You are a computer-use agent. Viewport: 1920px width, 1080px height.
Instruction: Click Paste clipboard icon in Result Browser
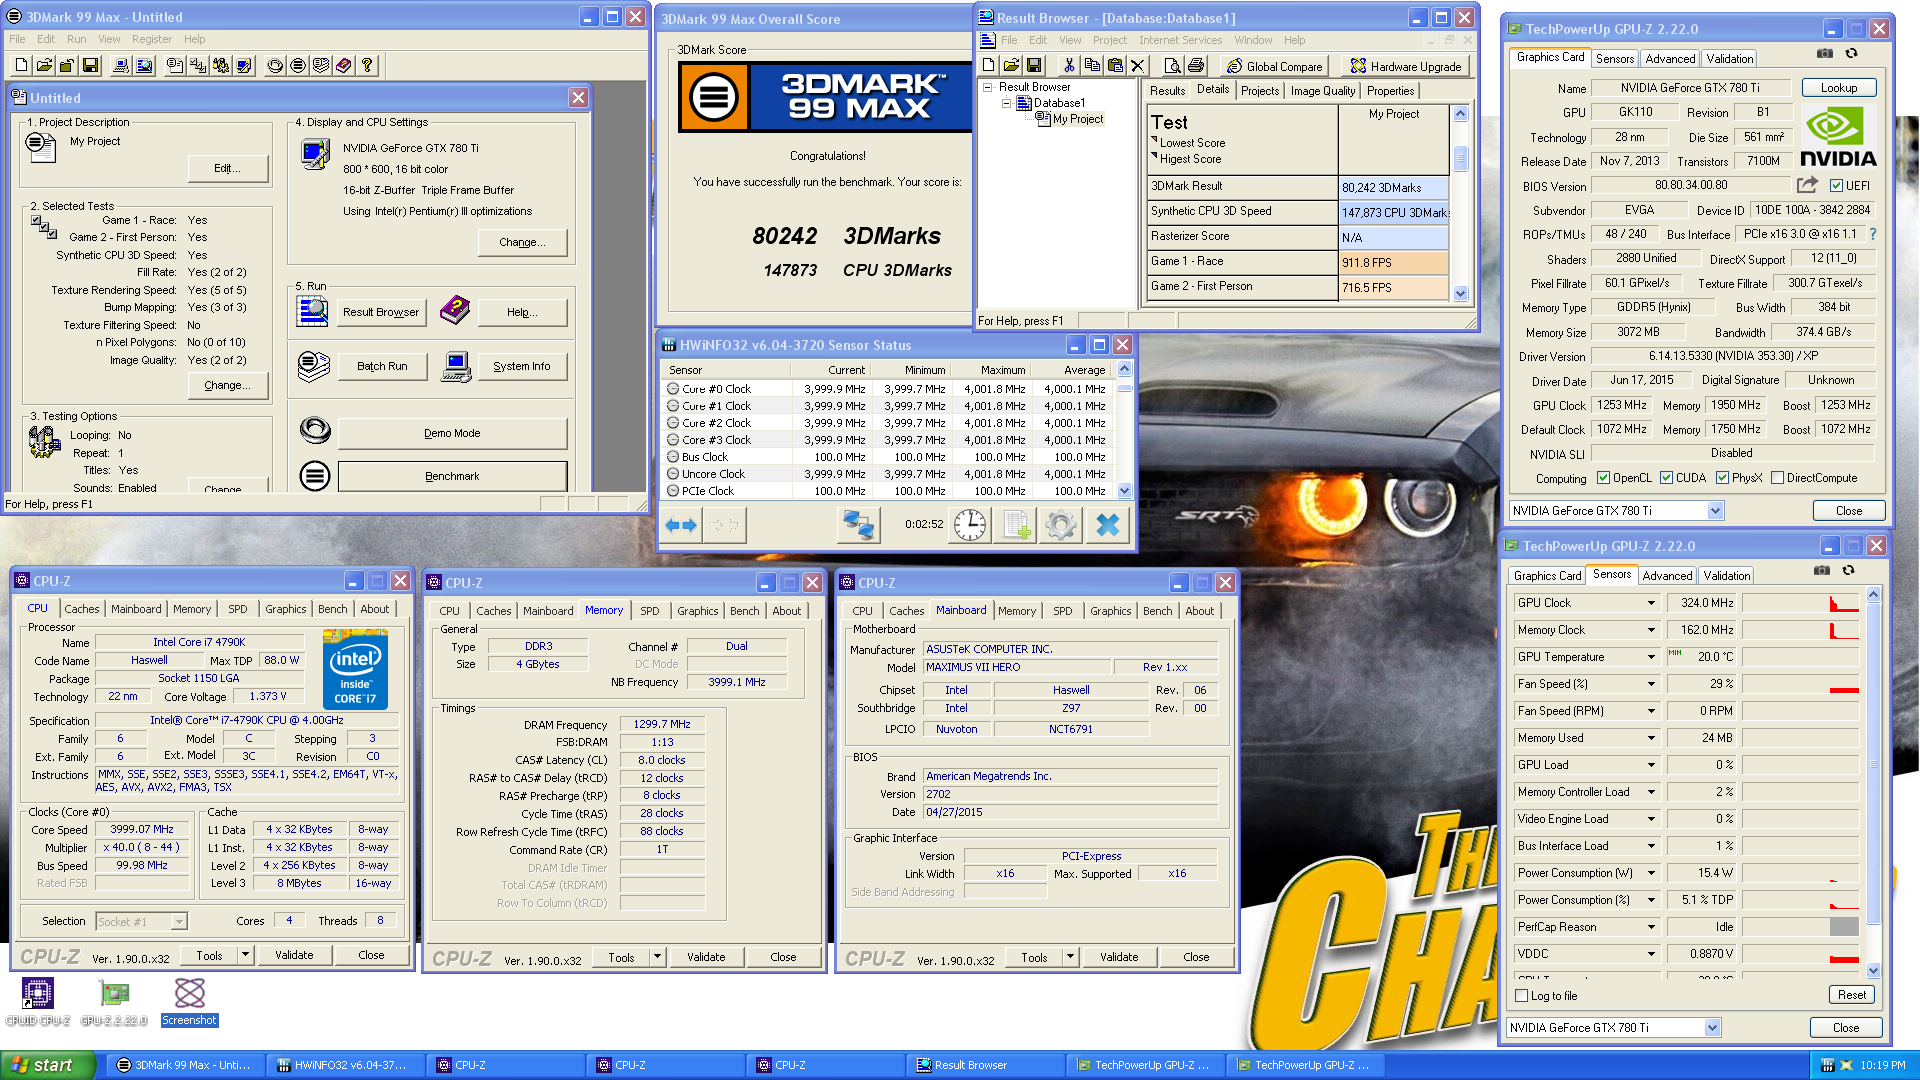click(1114, 66)
